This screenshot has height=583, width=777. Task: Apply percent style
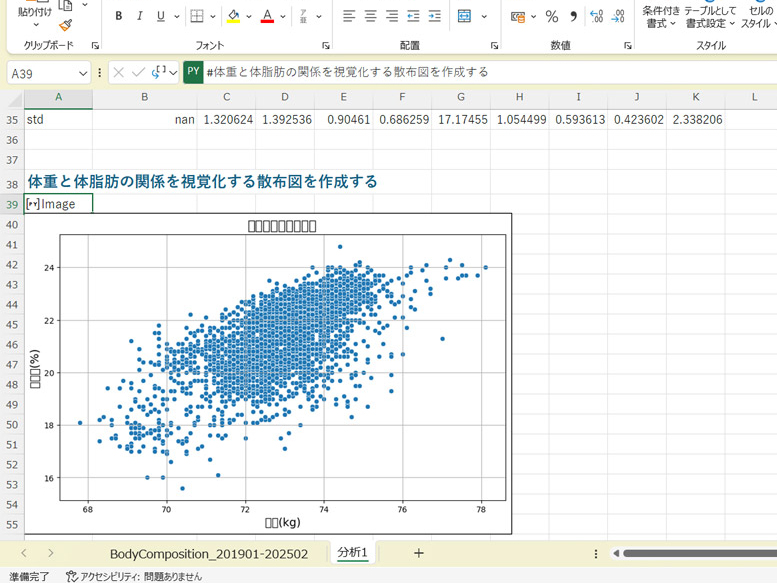pyautogui.click(x=552, y=17)
